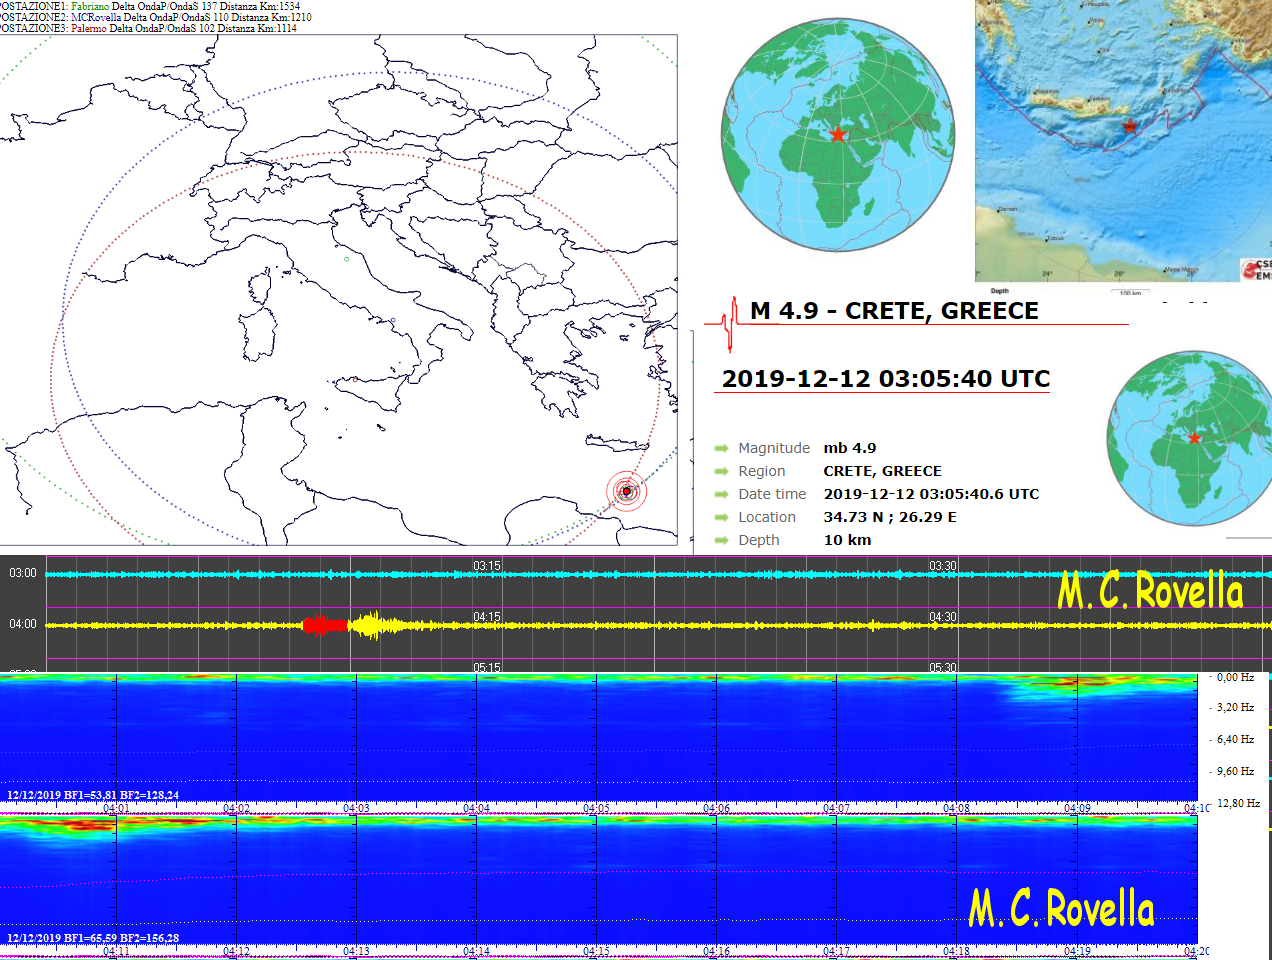Click the POSTAZIONE2 MCRovella station line
The width and height of the screenshot is (1272, 960).
point(156,17)
